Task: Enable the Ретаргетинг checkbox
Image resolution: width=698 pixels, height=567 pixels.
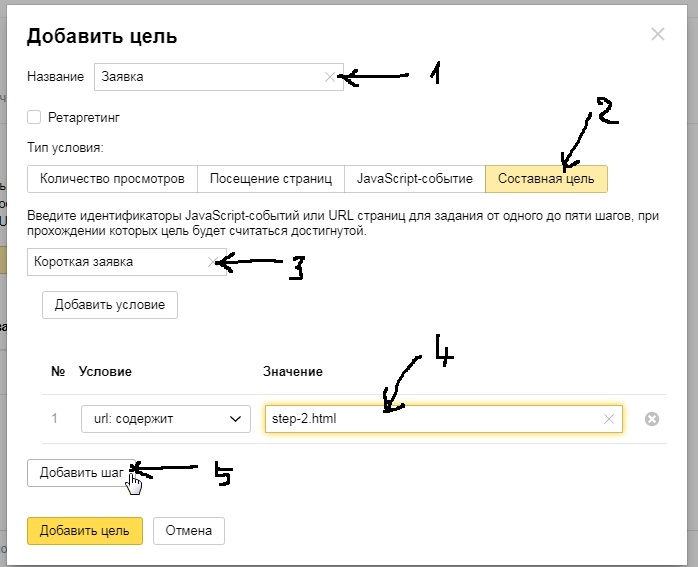Action: click(x=35, y=117)
